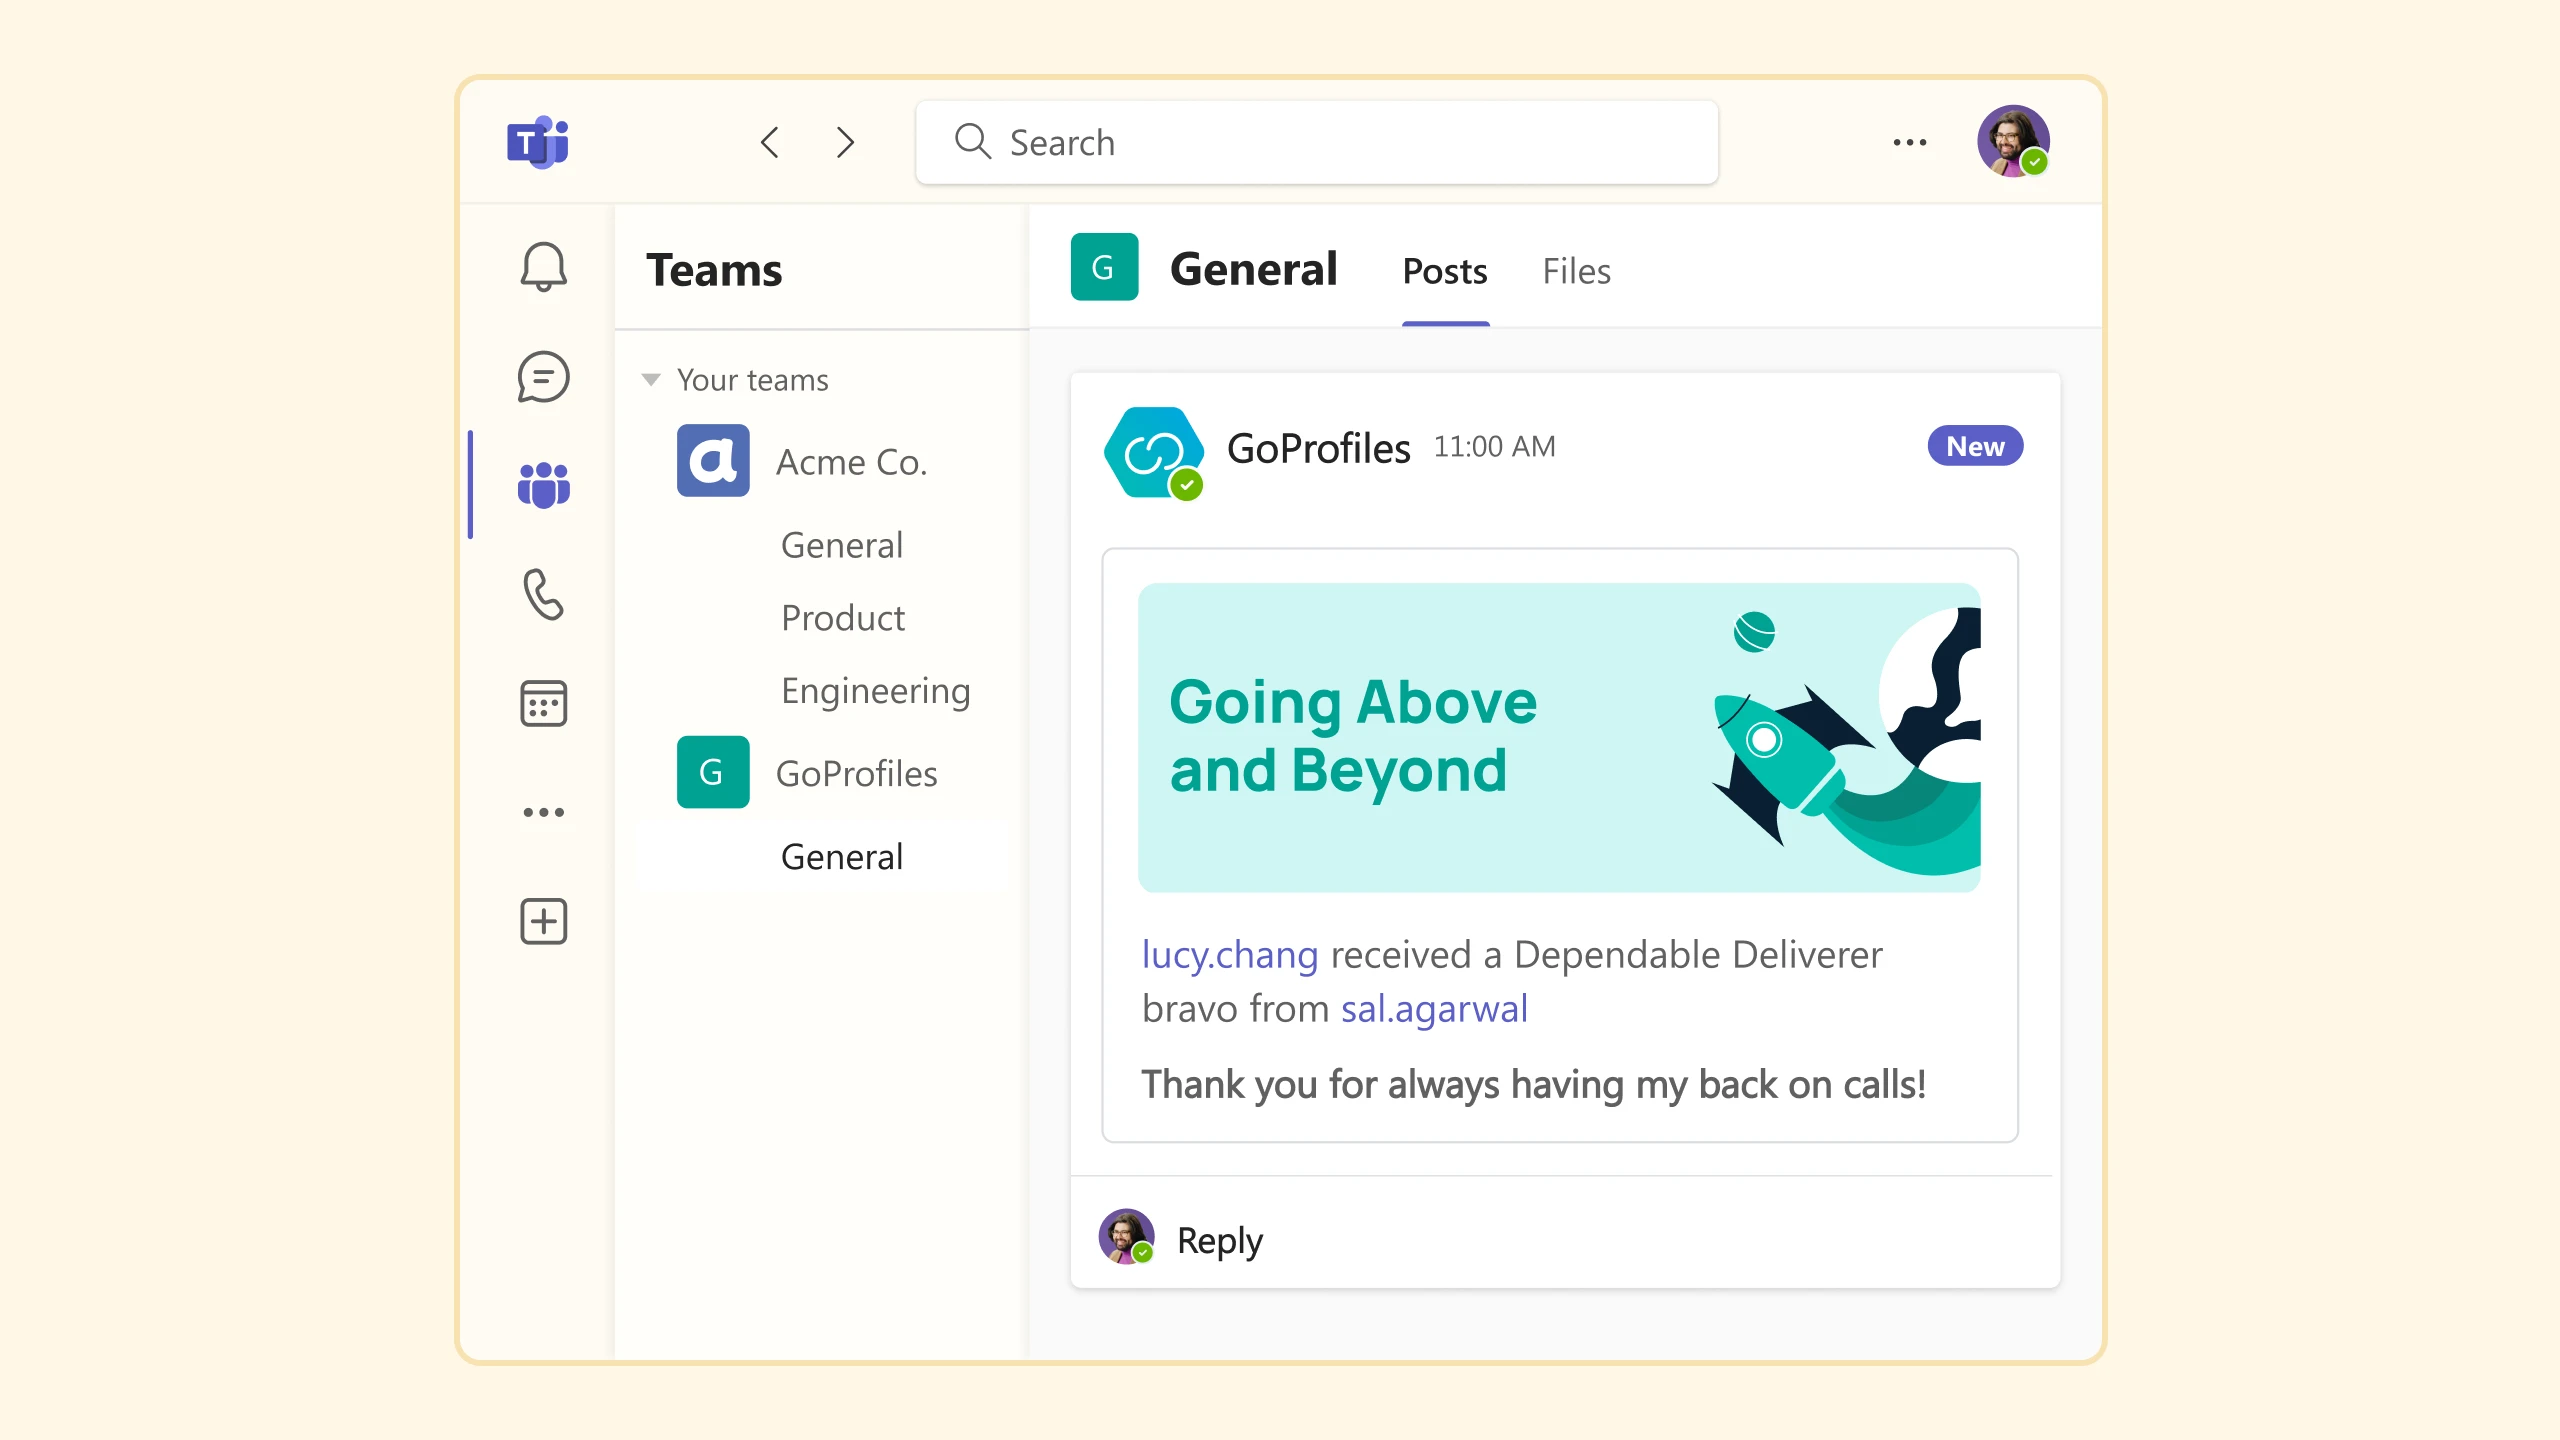Click the Engineering channel
2560x1440 pixels.
pos(876,689)
